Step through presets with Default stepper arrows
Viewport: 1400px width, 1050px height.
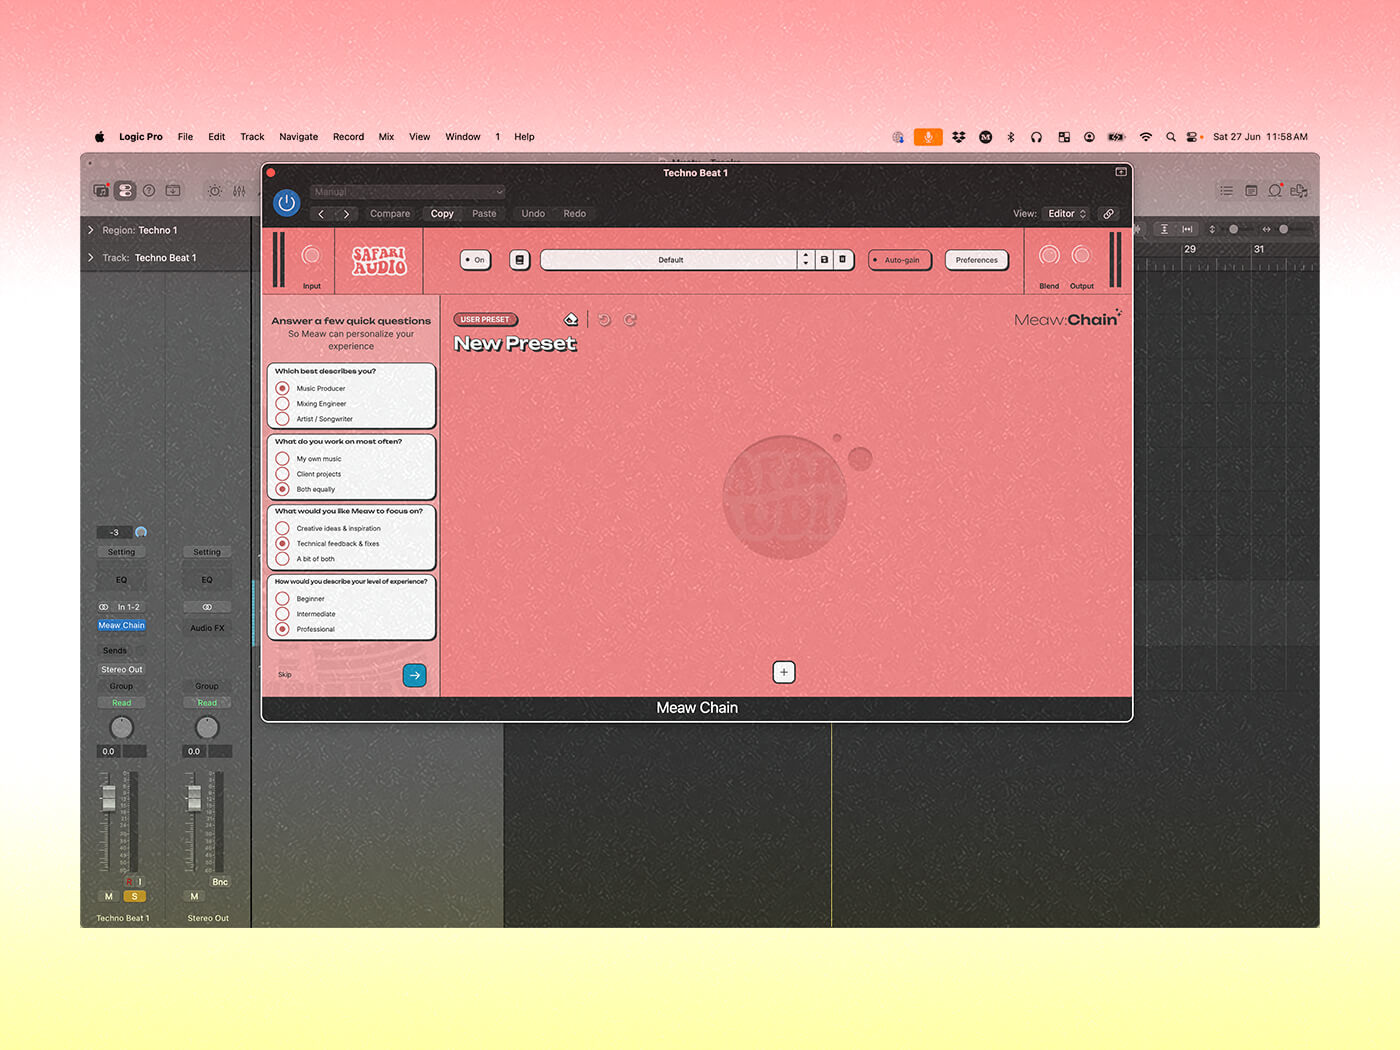(x=806, y=260)
